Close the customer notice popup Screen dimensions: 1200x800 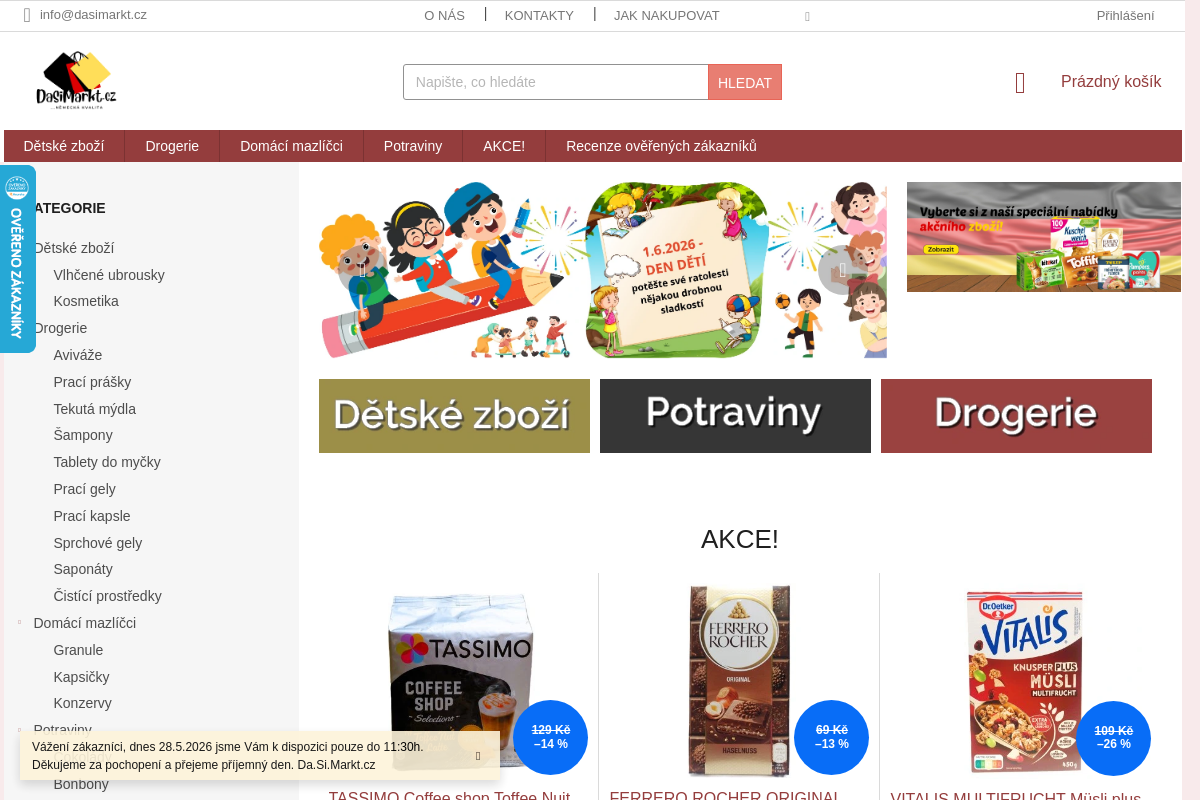tap(478, 756)
